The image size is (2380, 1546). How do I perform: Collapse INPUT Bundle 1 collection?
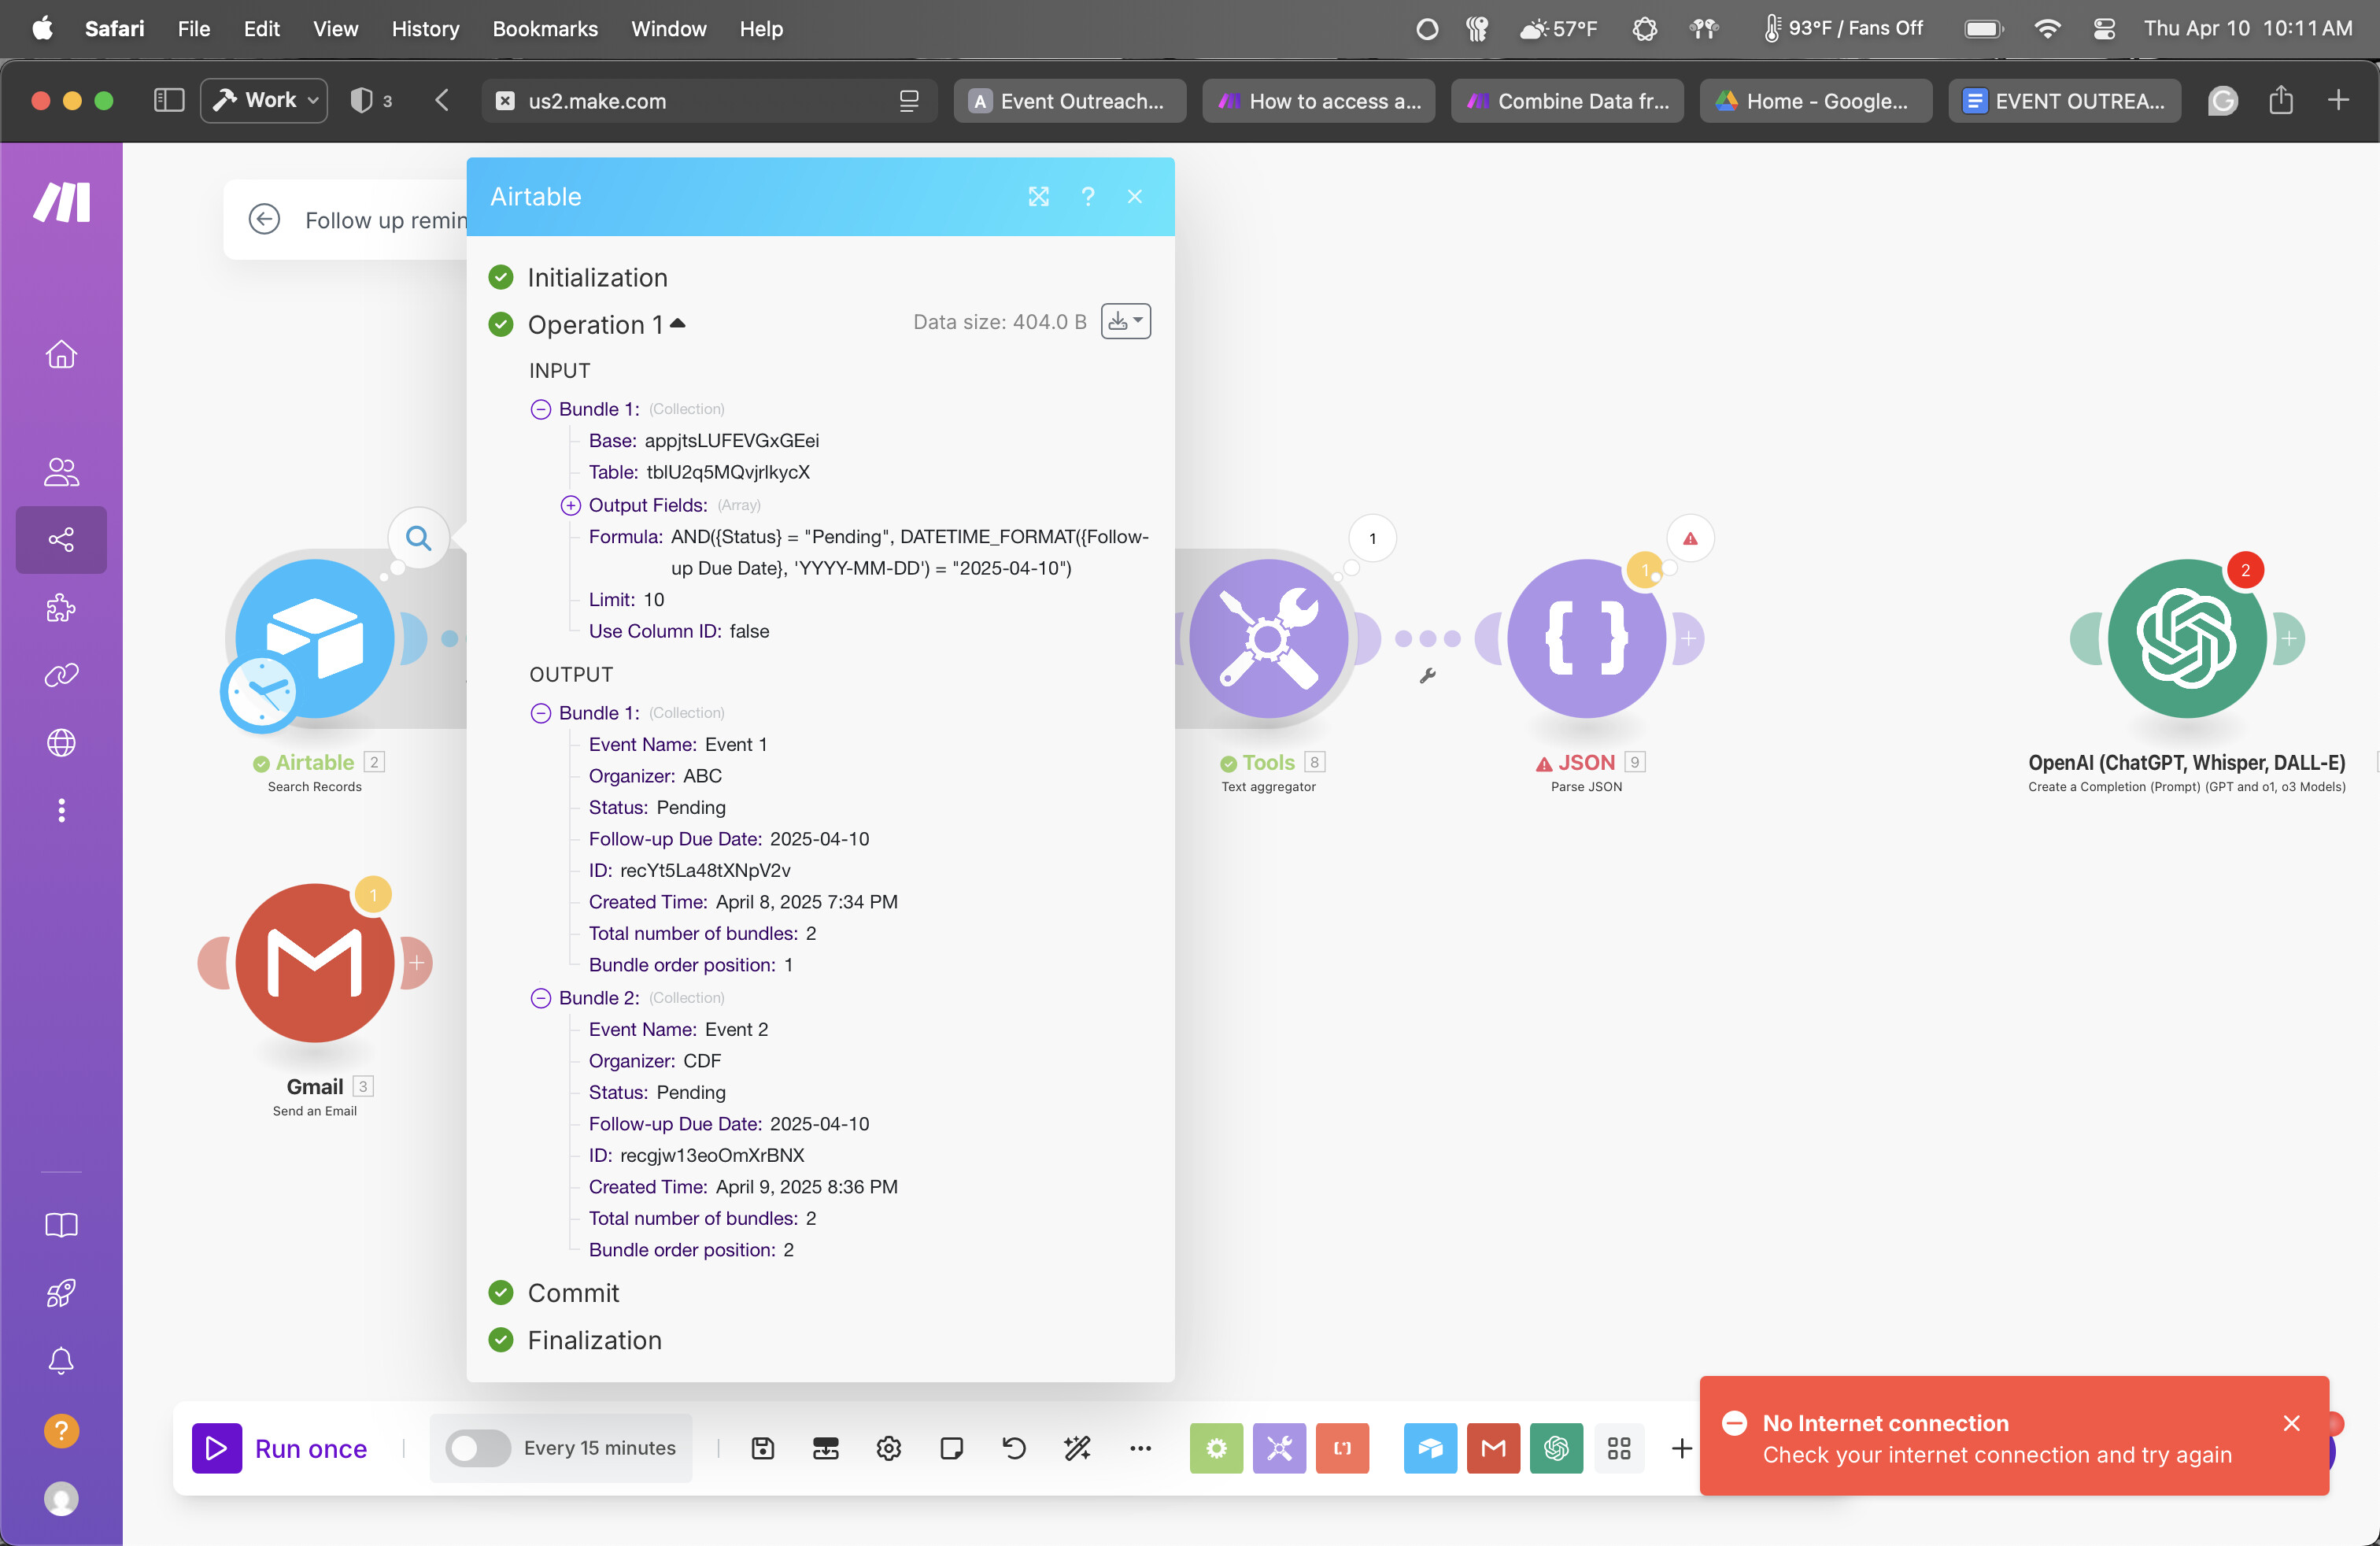click(540, 409)
